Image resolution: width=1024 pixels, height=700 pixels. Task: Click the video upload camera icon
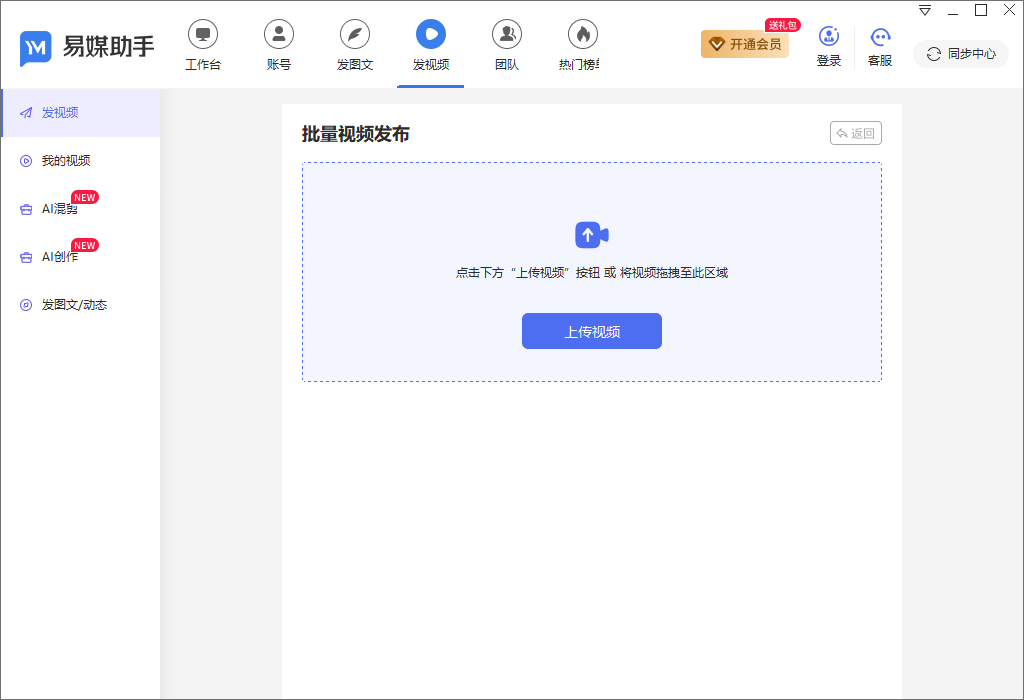[x=592, y=235]
